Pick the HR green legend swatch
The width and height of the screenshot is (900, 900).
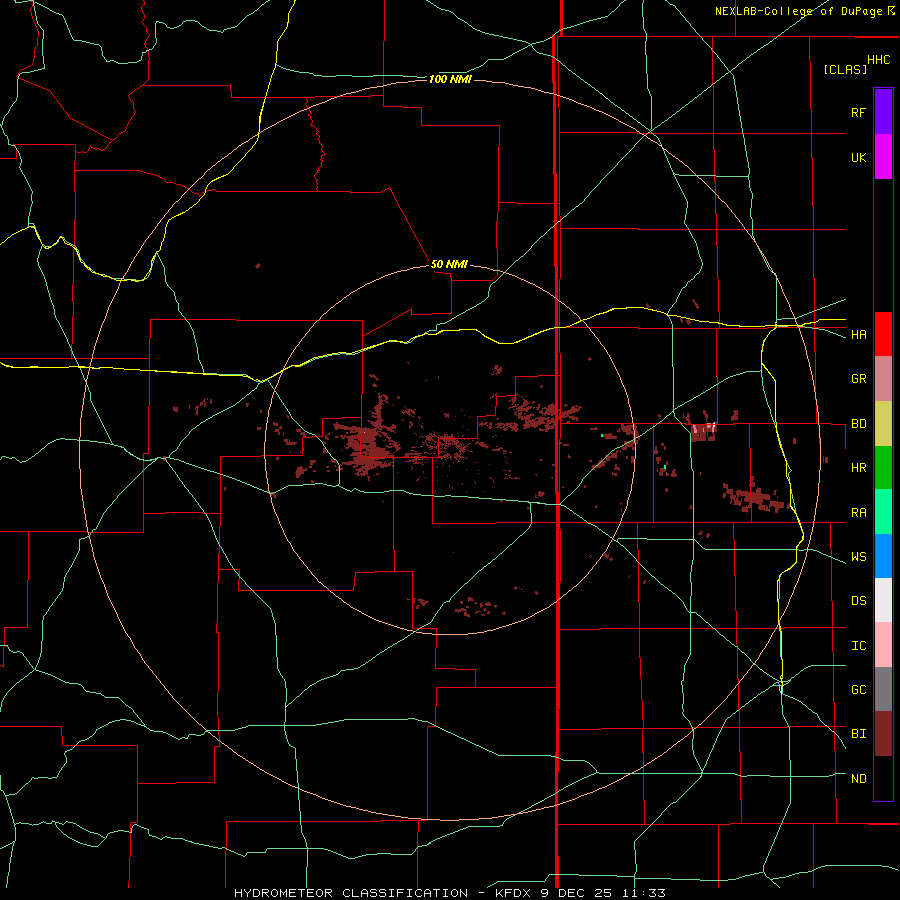tap(883, 468)
